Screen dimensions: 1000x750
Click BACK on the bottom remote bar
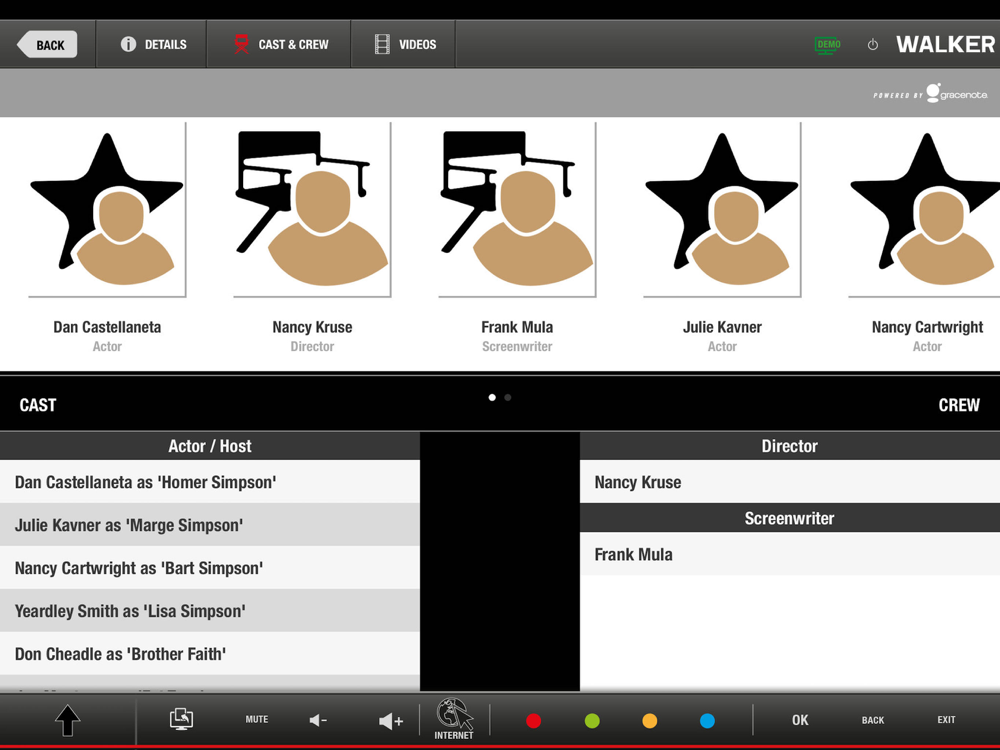pyautogui.click(x=873, y=720)
